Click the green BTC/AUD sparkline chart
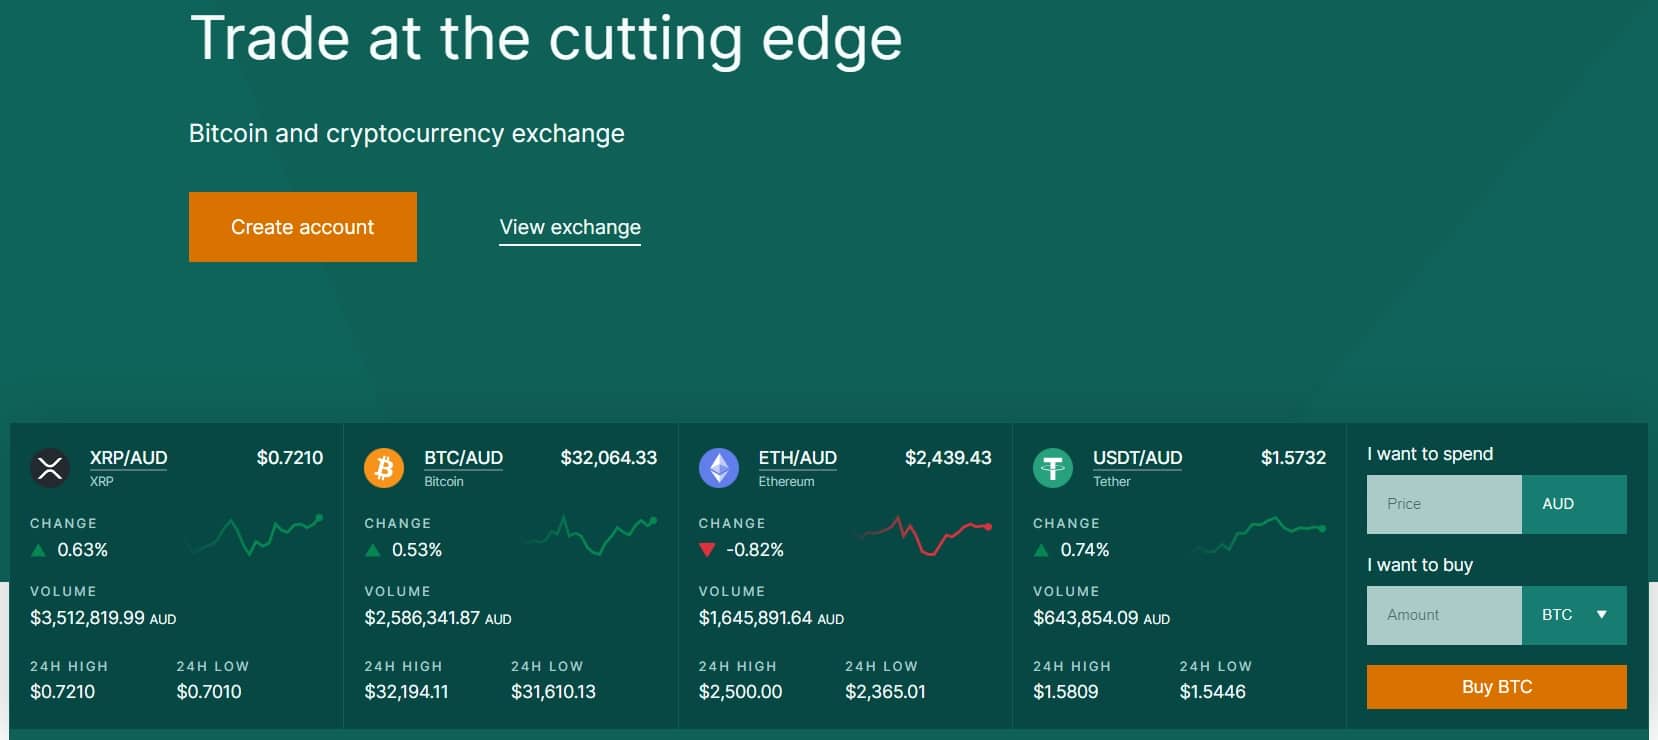 [x=590, y=536]
